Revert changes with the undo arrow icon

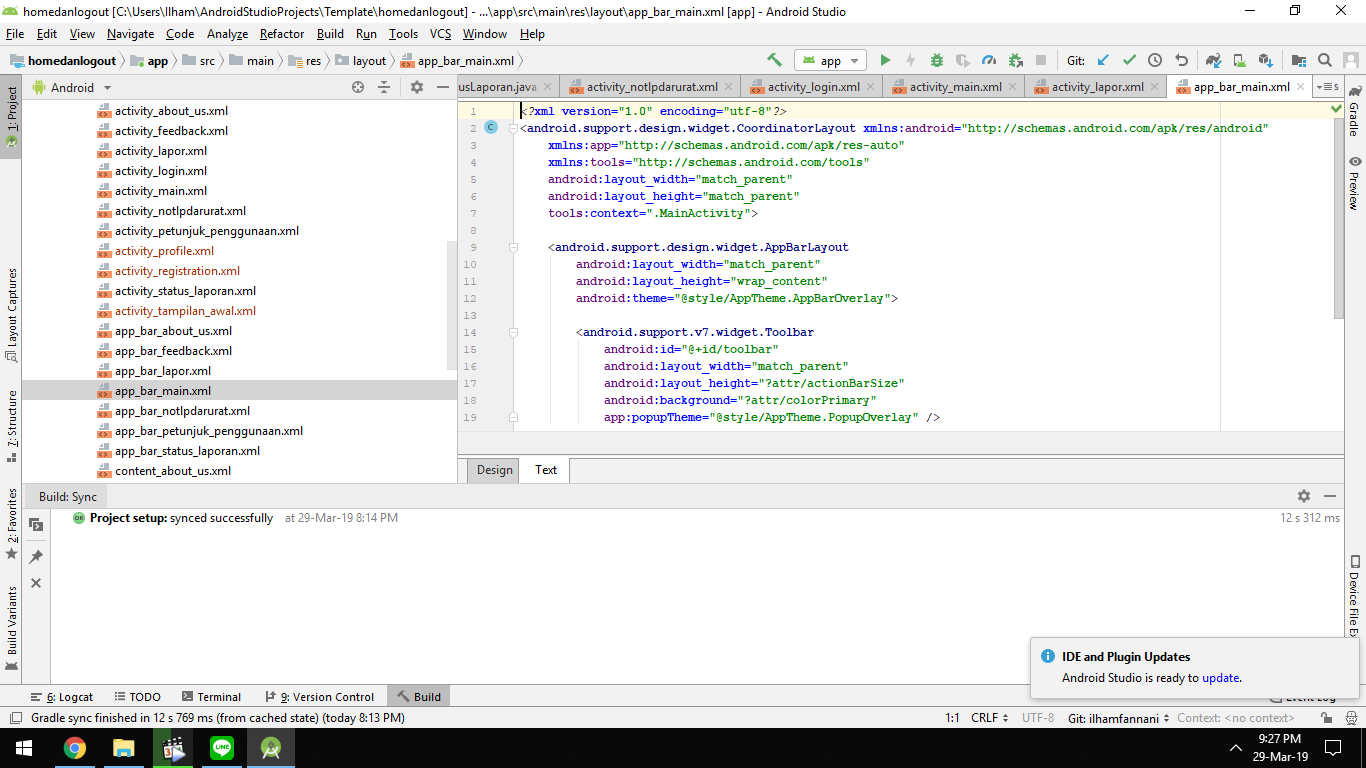tap(1181, 60)
